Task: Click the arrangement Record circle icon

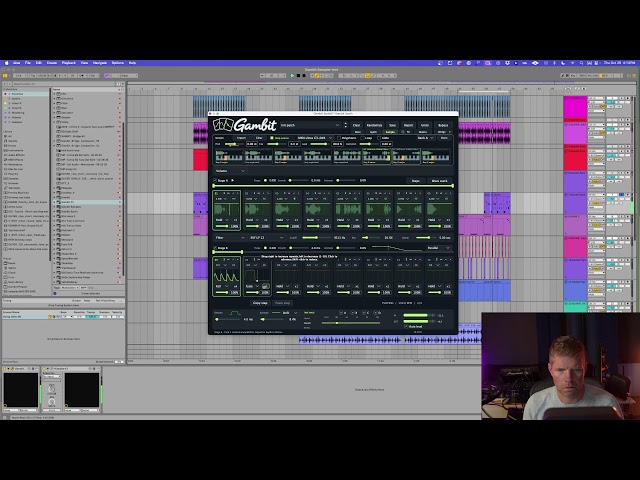Action: (304, 76)
